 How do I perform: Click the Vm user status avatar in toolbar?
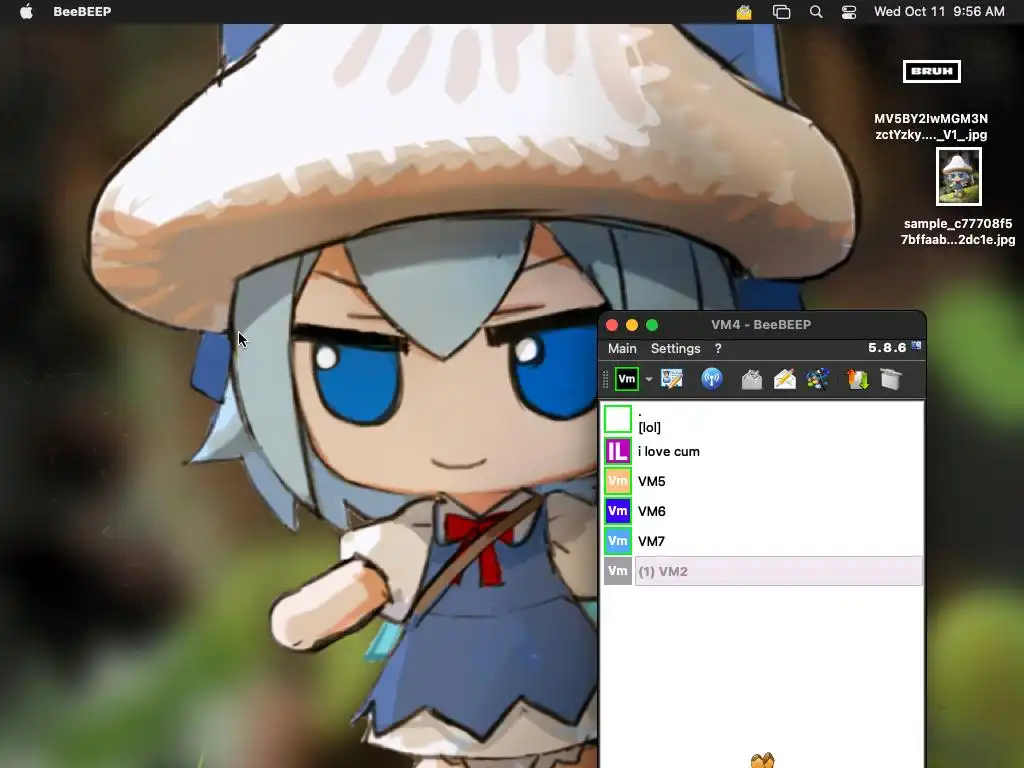(x=626, y=379)
